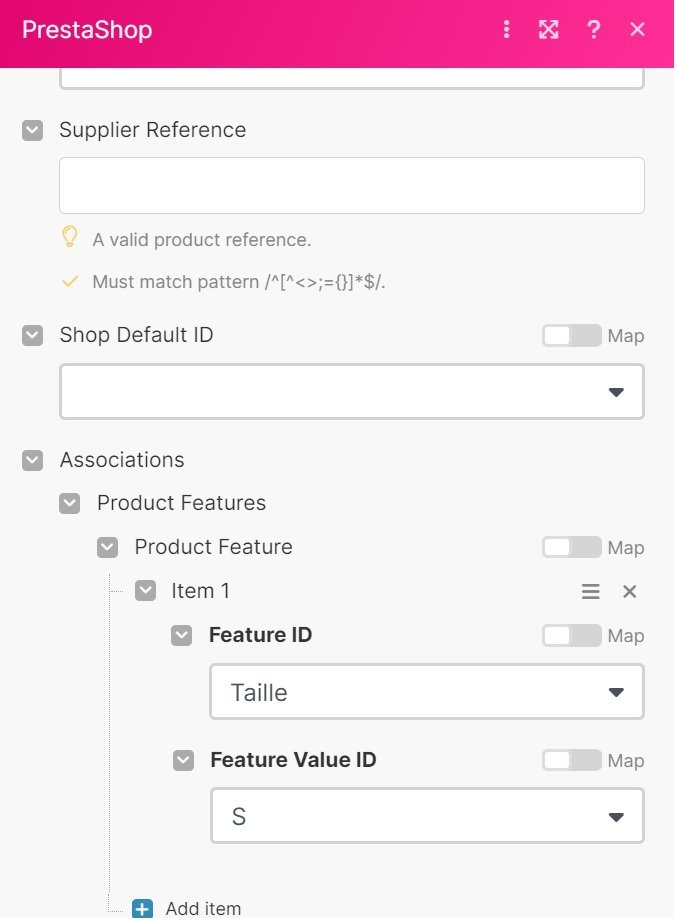Click the reorder handle icon for Item 1
Screen dimensions: 676x921
click(591, 592)
